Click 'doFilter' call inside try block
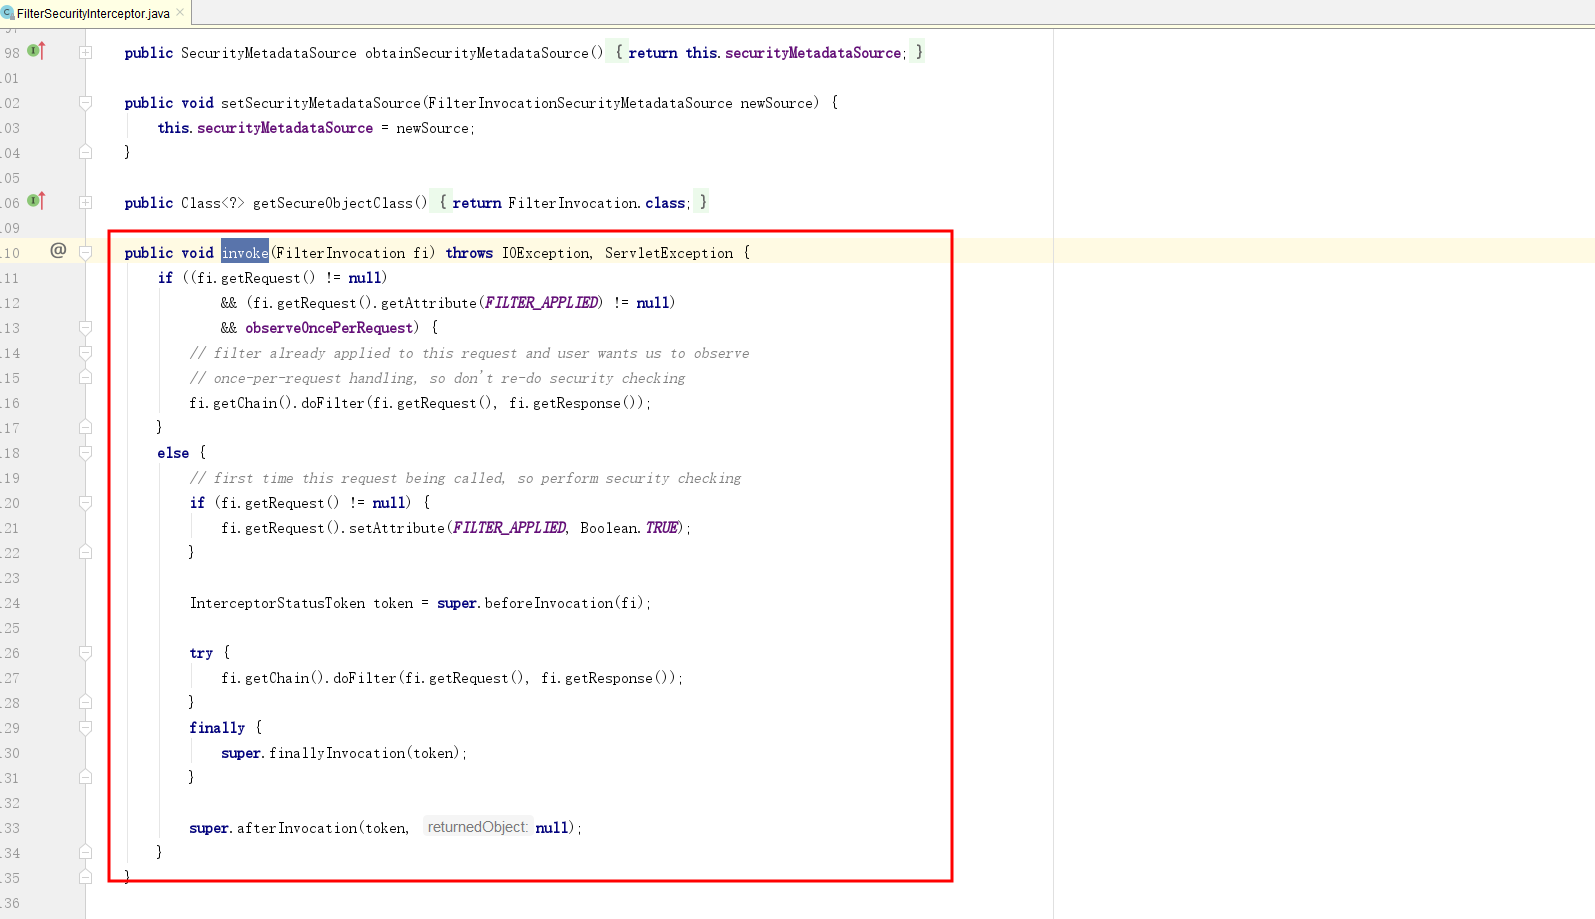This screenshot has height=919, width=1595. coord(365,678)
